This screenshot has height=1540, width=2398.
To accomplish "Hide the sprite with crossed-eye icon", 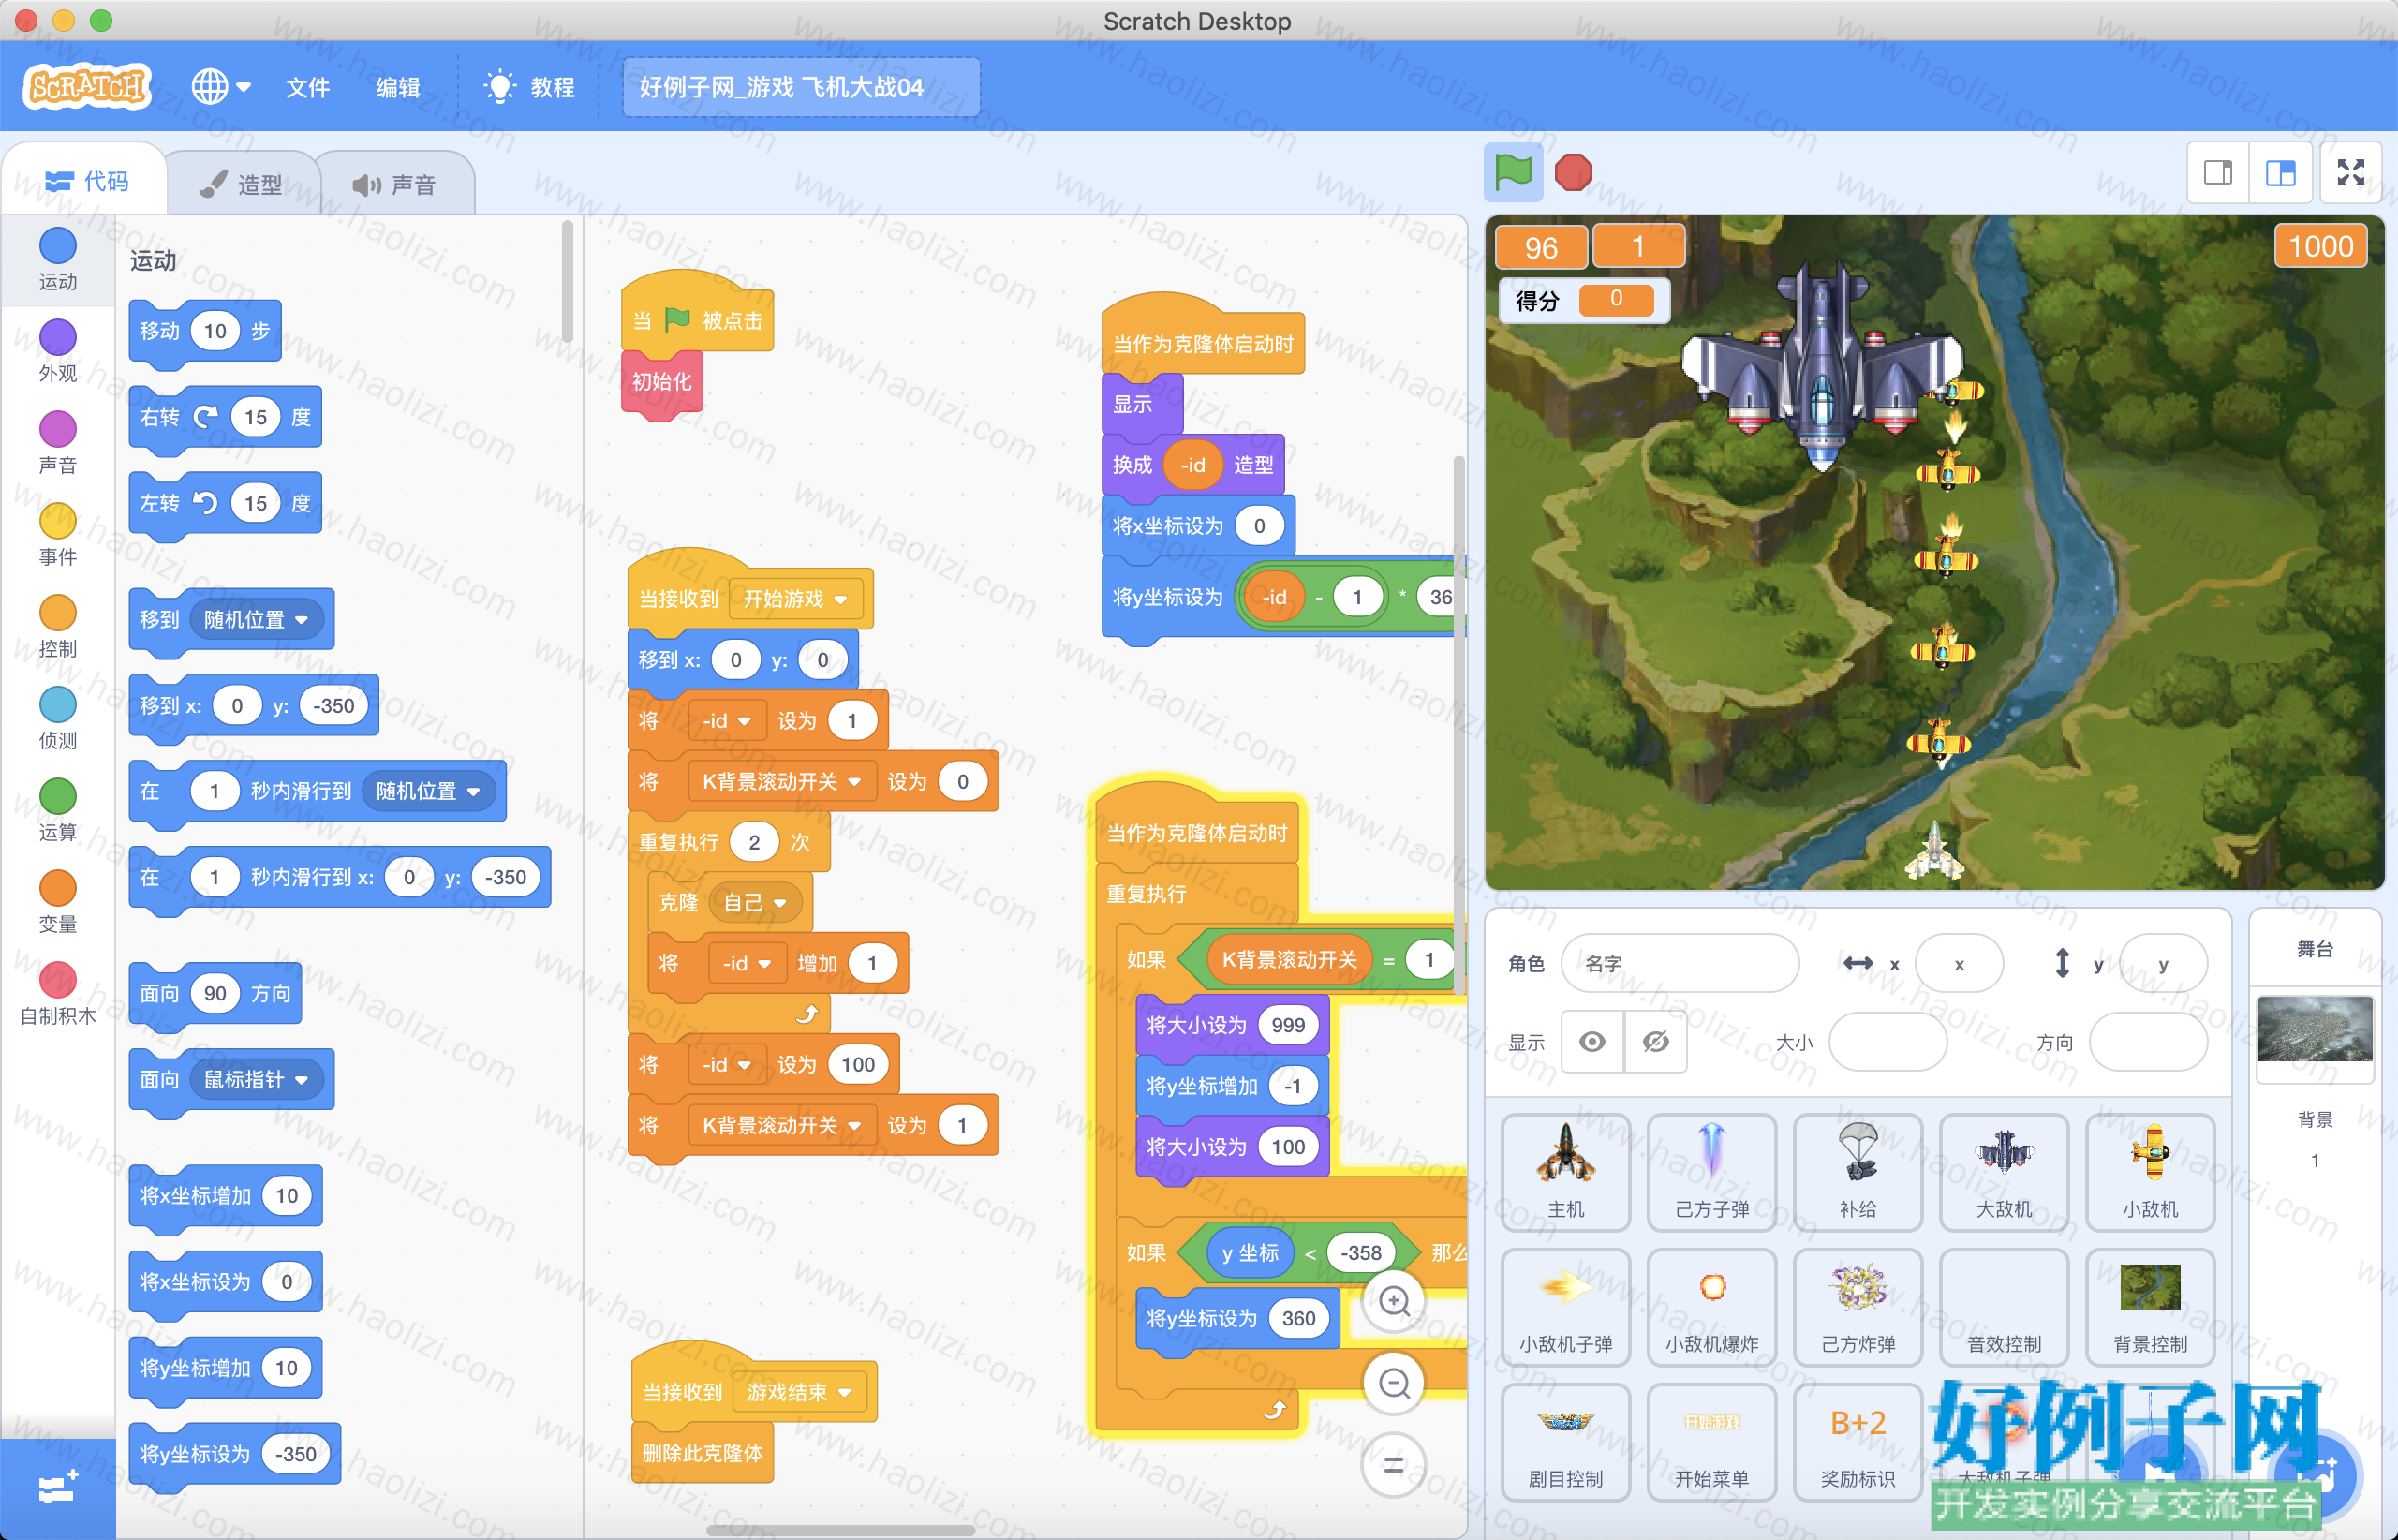I will [1656, 1042].
